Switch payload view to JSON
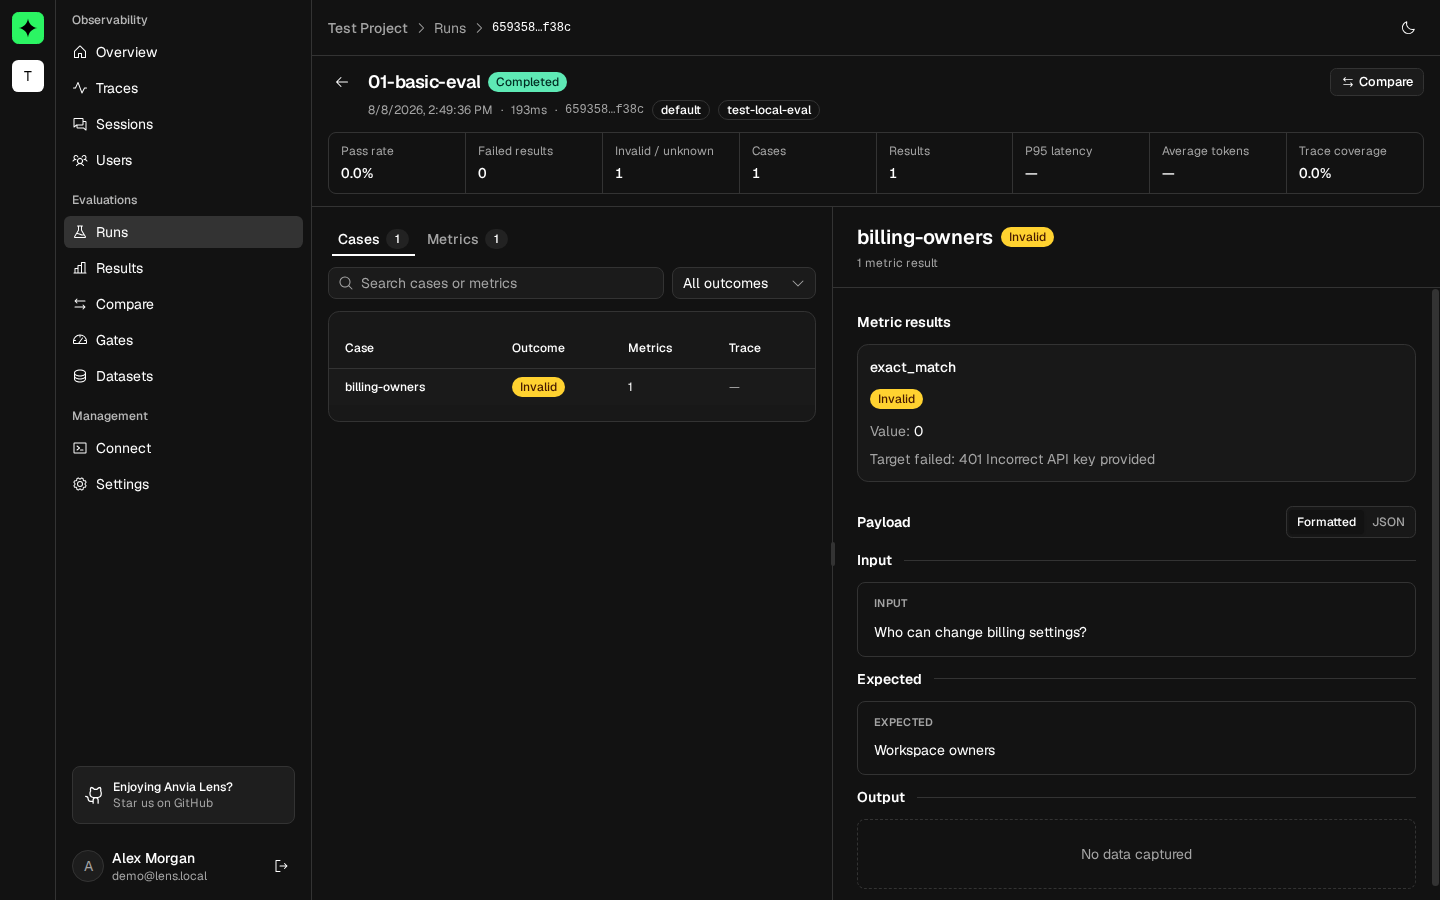 coord(1388,522)
